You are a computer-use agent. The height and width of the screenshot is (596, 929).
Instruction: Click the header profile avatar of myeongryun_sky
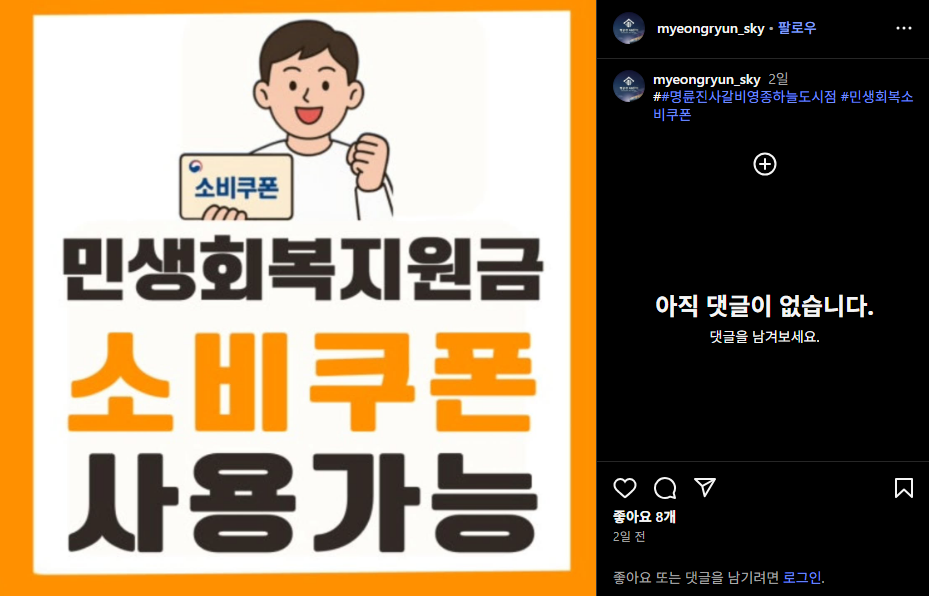click(x=629, y=28)
